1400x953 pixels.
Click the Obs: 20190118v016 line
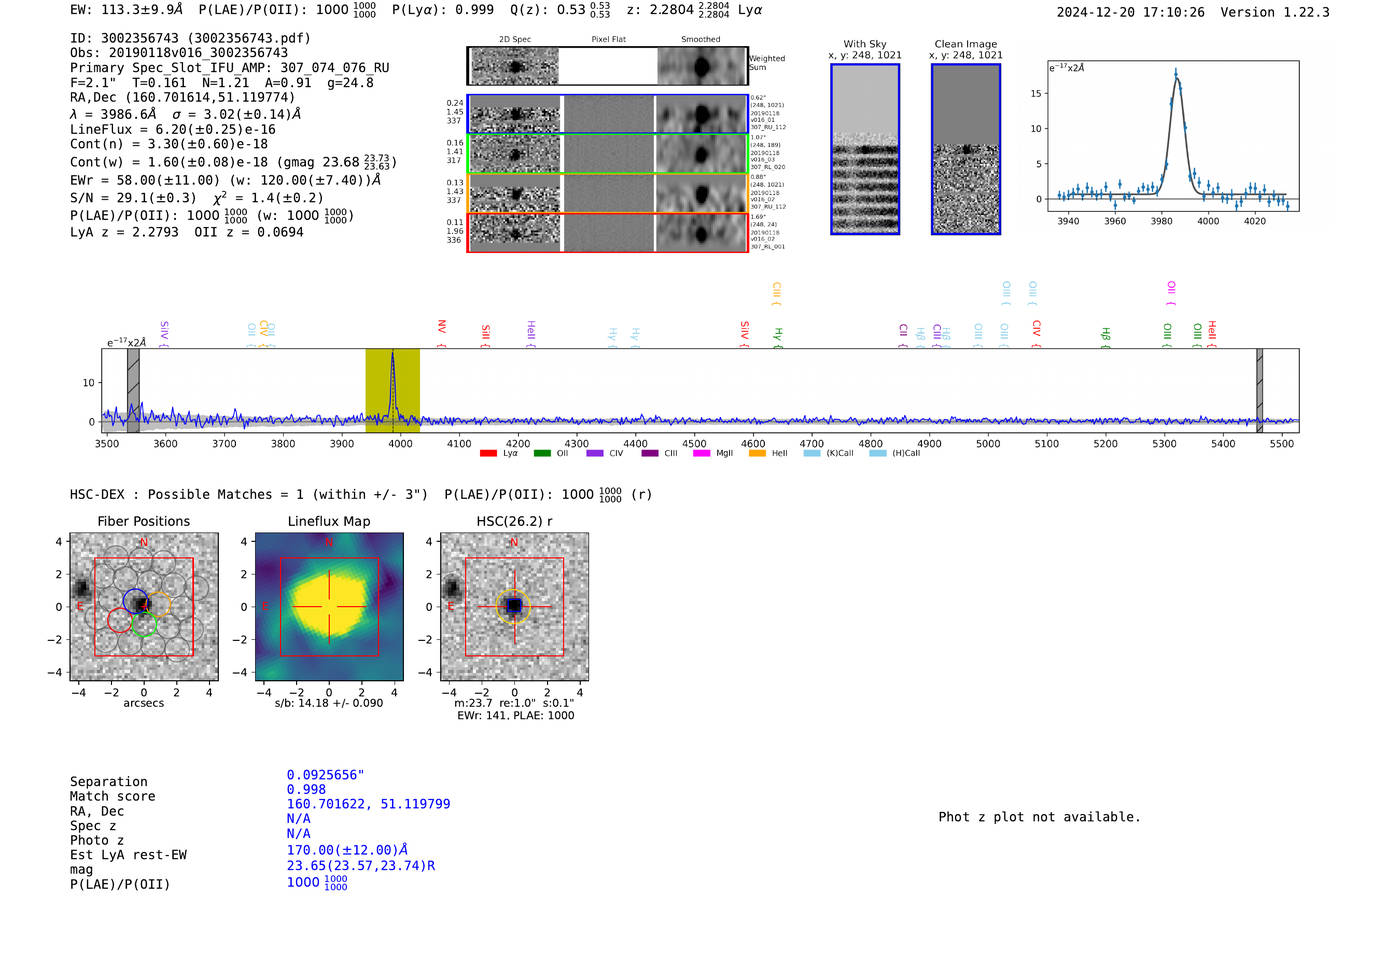point(179,53)
